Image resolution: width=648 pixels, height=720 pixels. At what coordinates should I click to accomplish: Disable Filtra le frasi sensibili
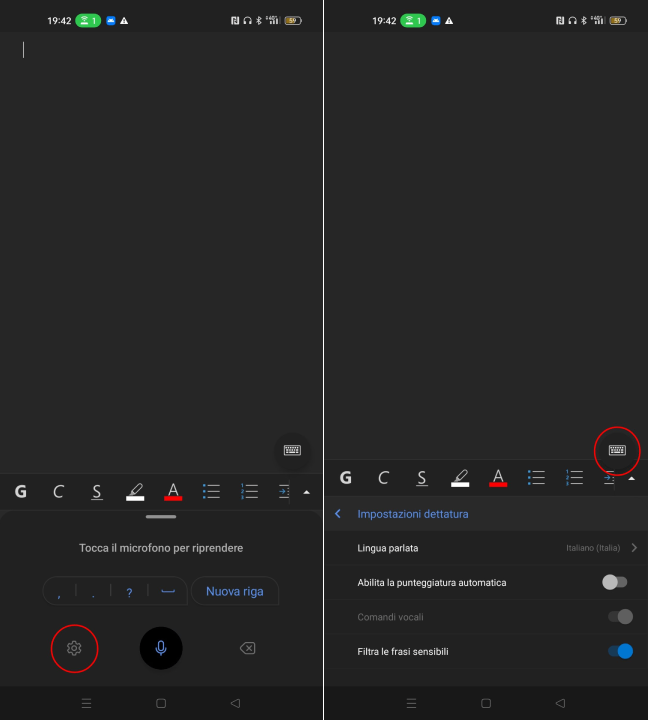(620, 651)
